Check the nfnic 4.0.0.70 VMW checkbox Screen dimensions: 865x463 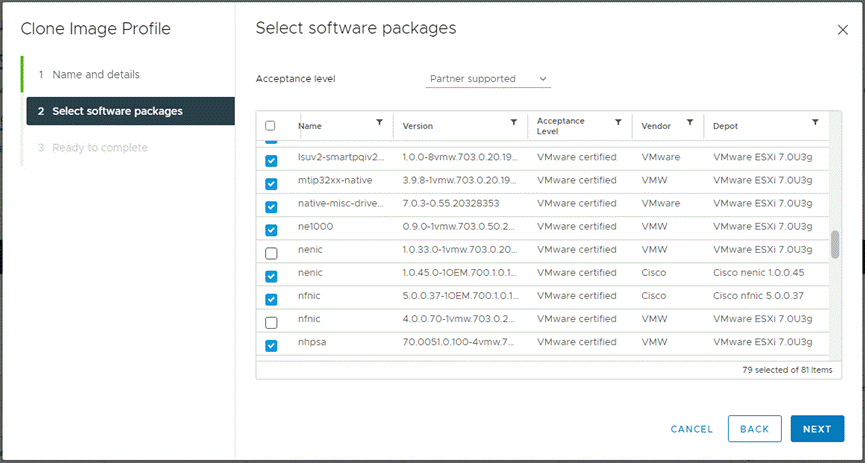(x=271, y=322)
